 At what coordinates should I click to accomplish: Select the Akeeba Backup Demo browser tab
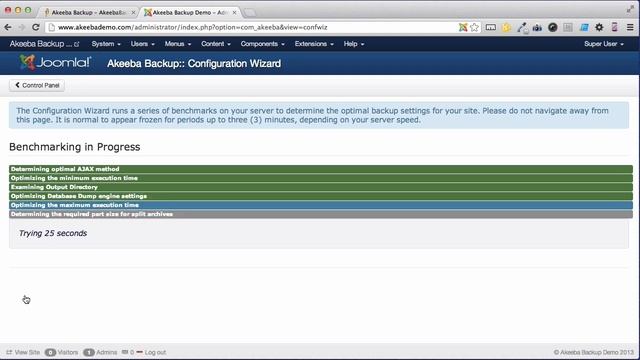pos(189,13)
